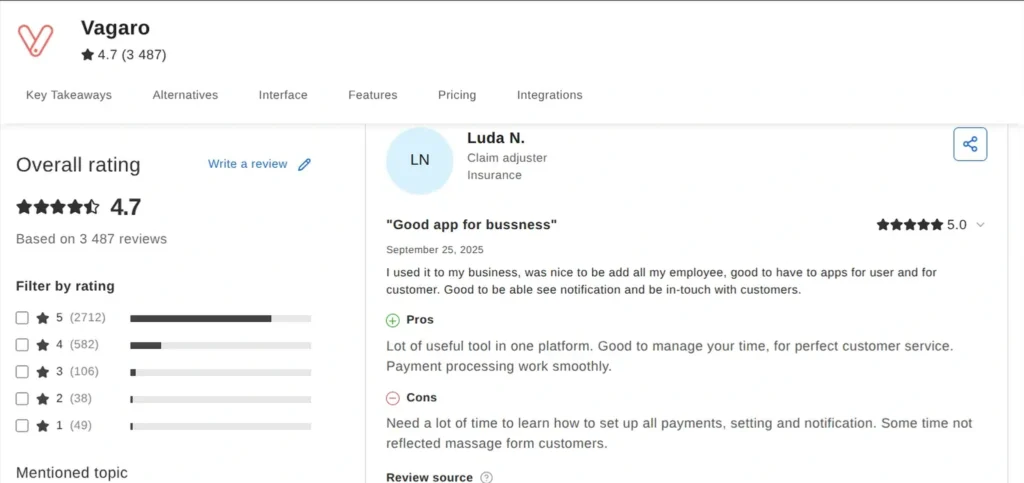This screenshot has height=483, width=1024.
Task: Go to the Integrations tab
Action: 549,95
